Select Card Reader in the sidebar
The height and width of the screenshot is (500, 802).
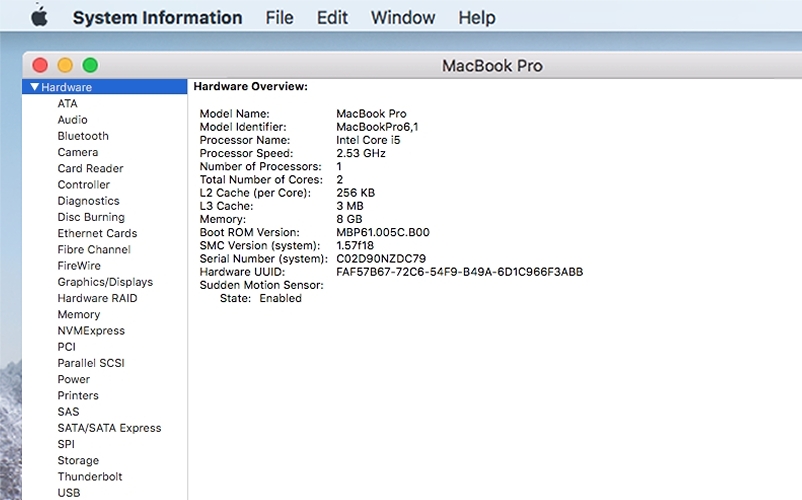click(91, 168)
